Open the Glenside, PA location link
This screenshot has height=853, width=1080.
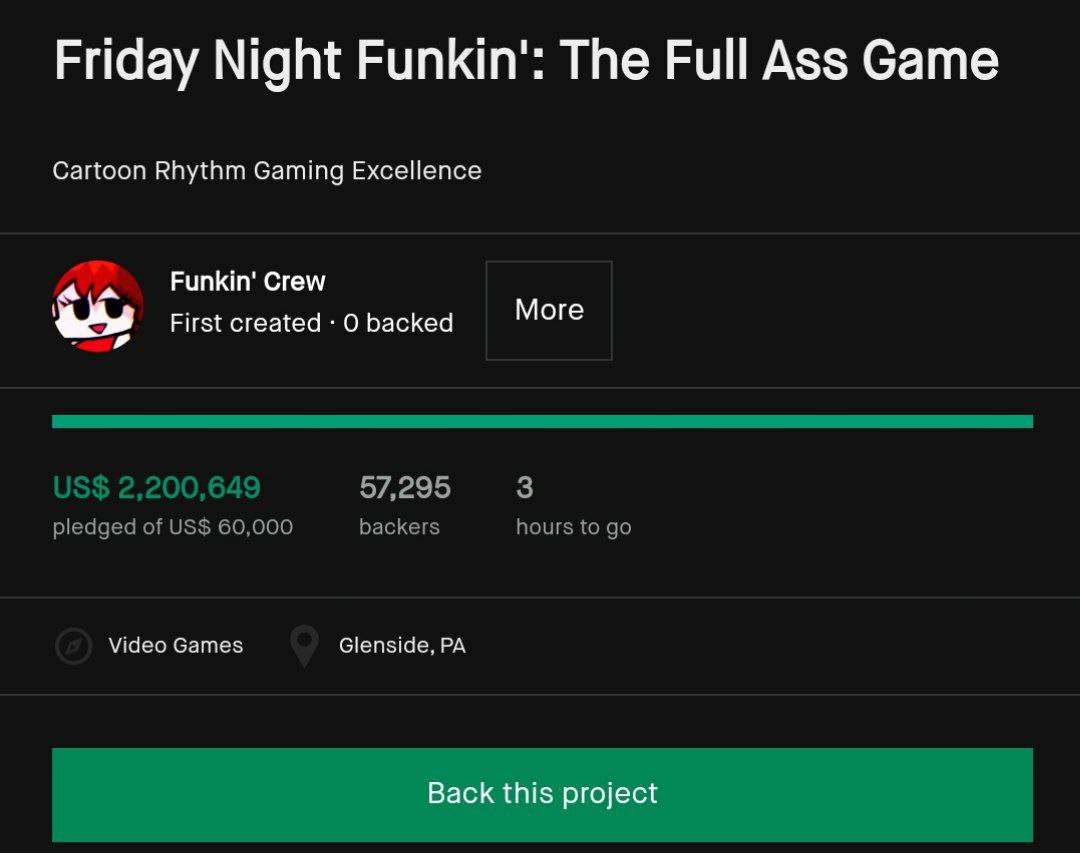402,646
